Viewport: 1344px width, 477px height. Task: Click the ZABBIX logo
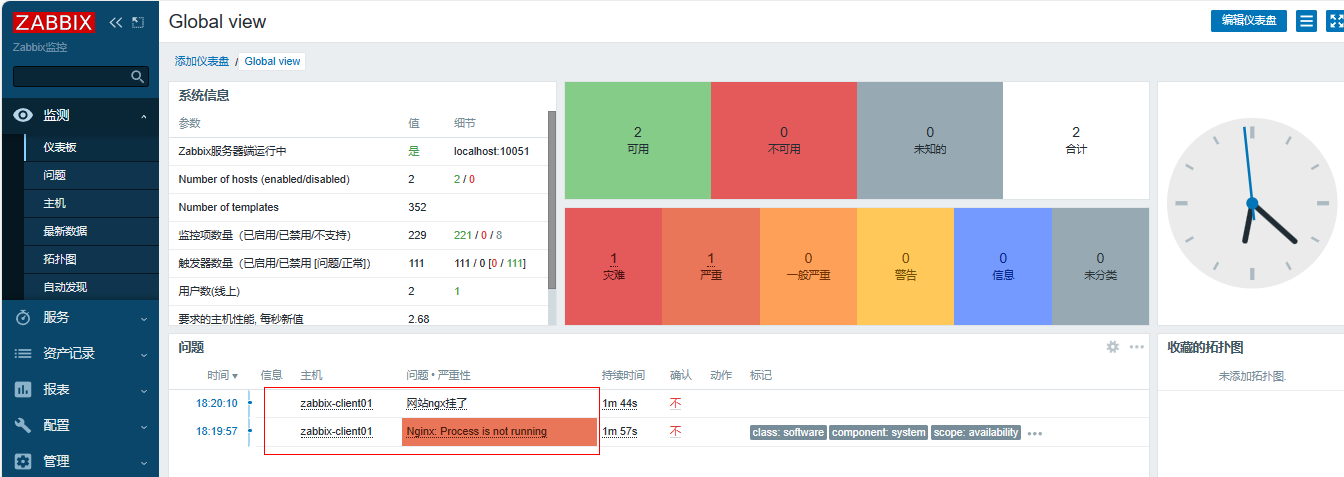(55, 22)
